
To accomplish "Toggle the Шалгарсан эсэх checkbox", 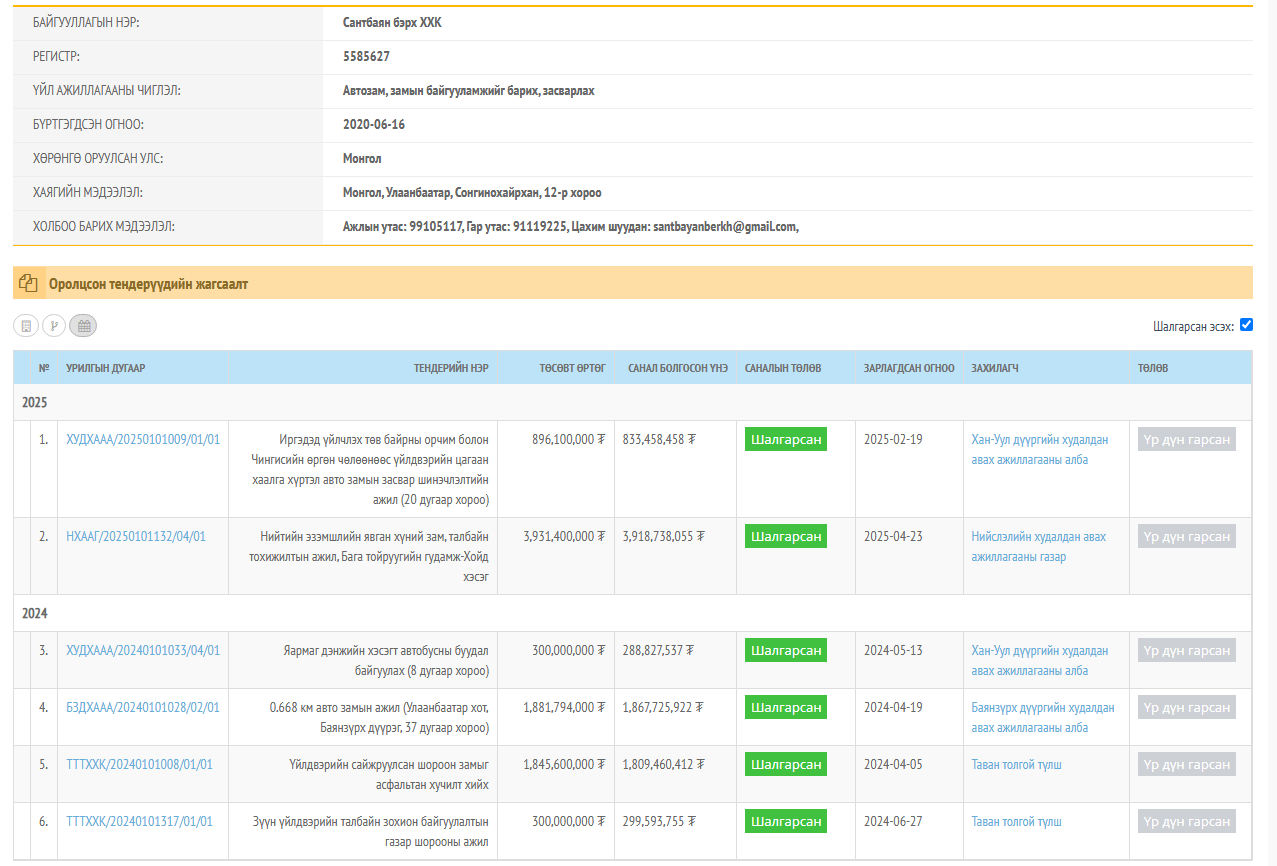I will (1246, 324).
